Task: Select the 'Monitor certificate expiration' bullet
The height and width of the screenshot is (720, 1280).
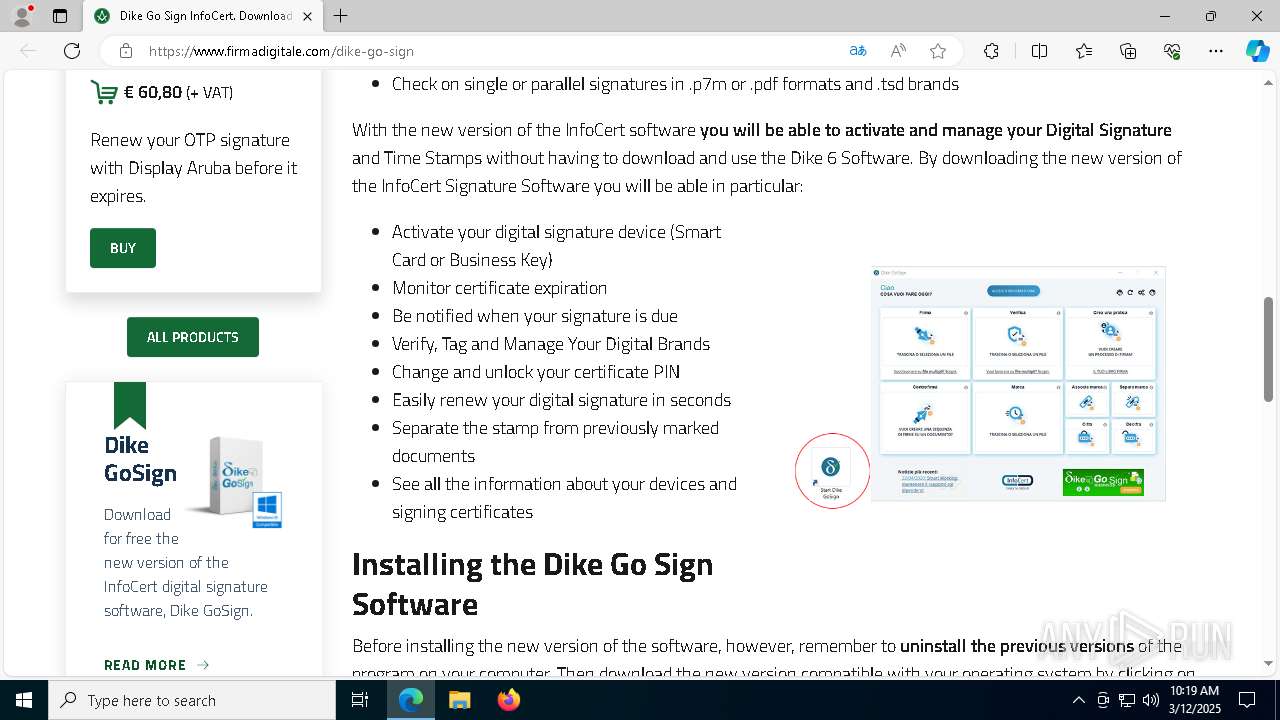Action: 499,288
